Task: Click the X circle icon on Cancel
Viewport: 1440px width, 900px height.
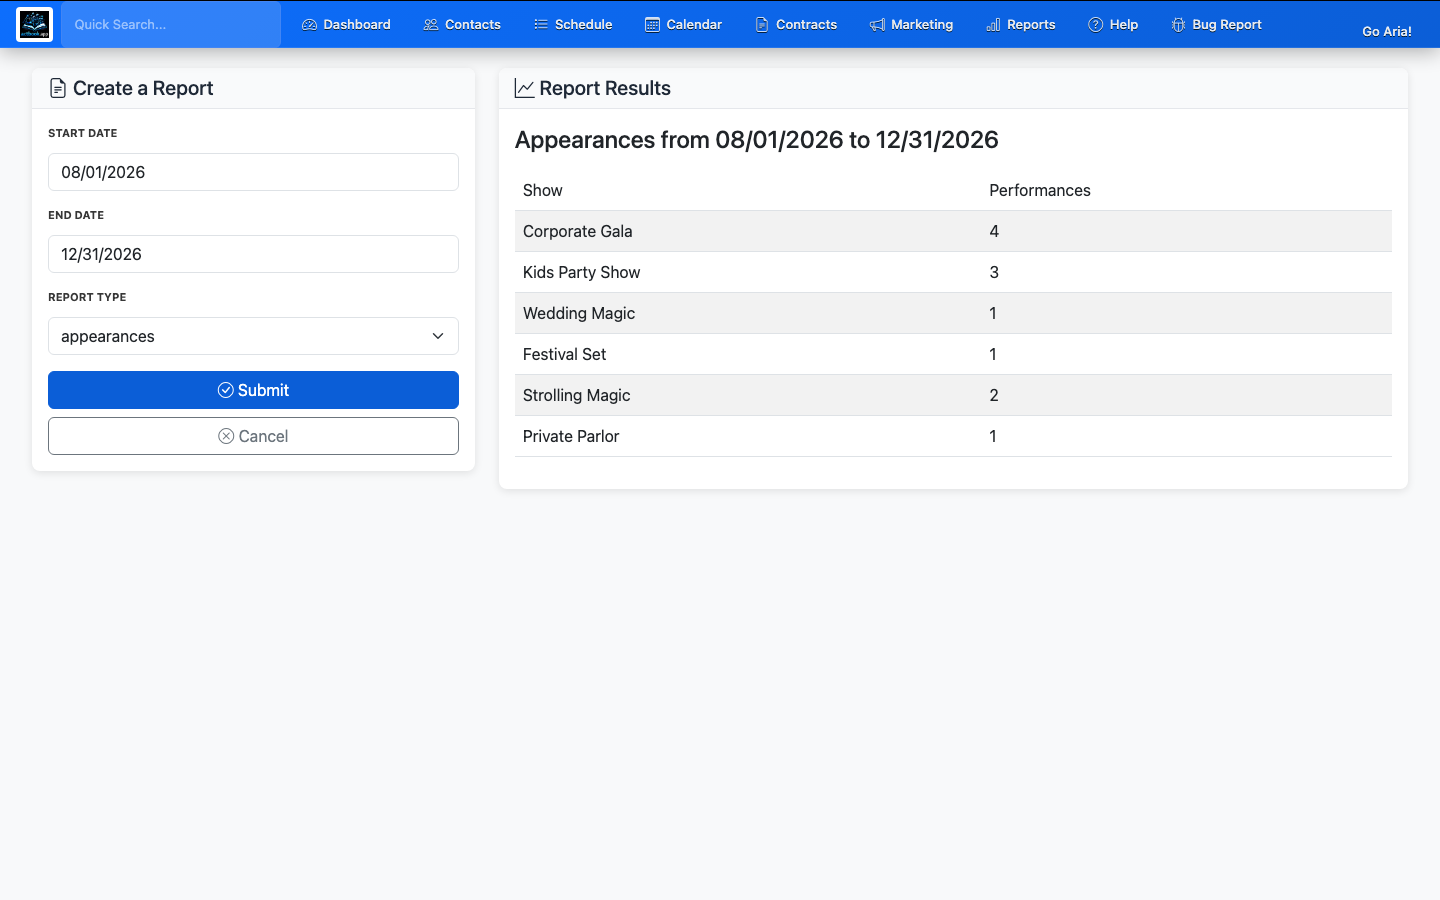Action: click(227, 436)
